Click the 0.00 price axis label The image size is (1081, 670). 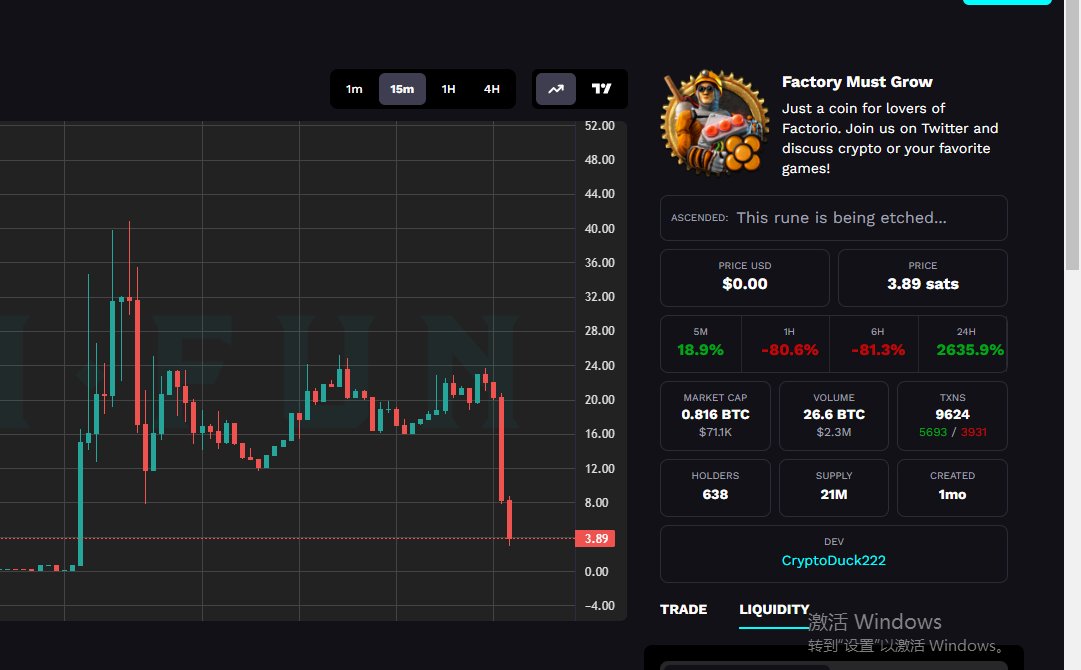[596, 571]
